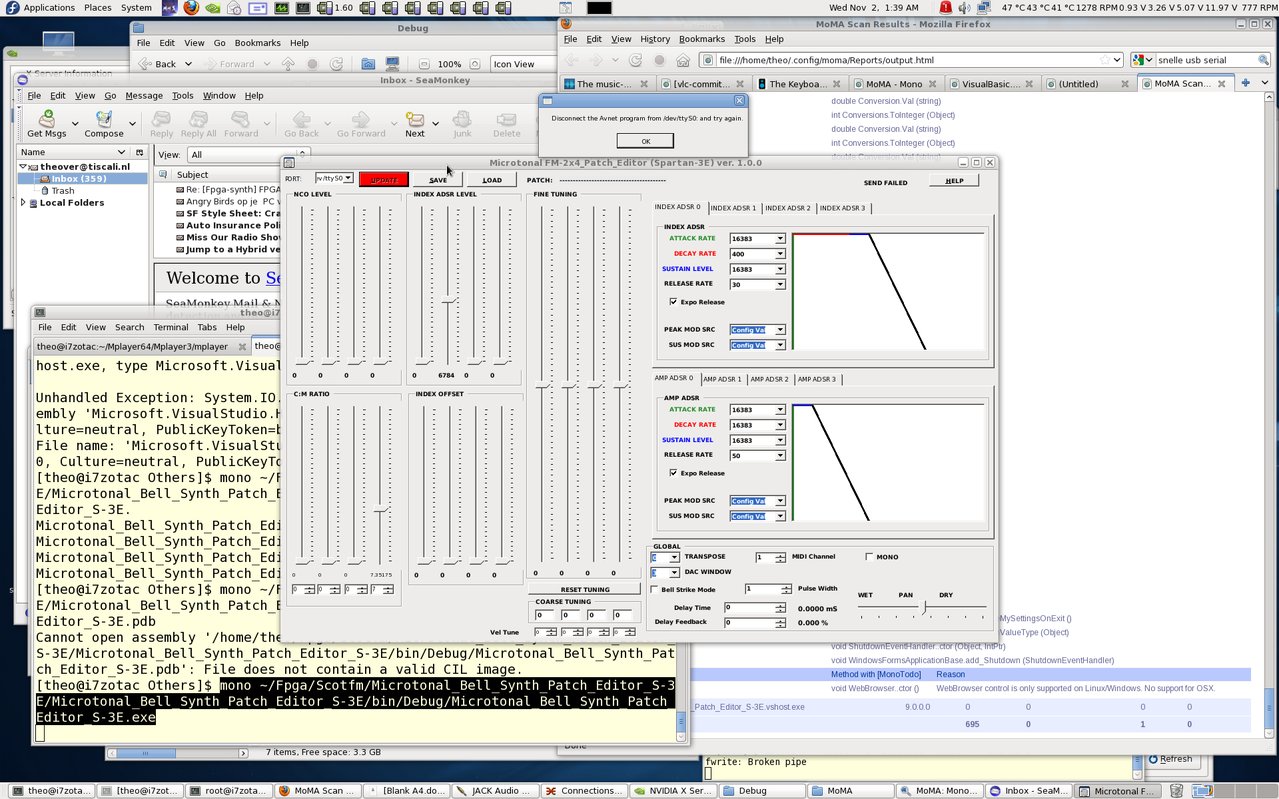Viewport: 1279px width, 799px height.
Task: Open the Terminal menu in terminal window
Action: click(x=170, y=327)
